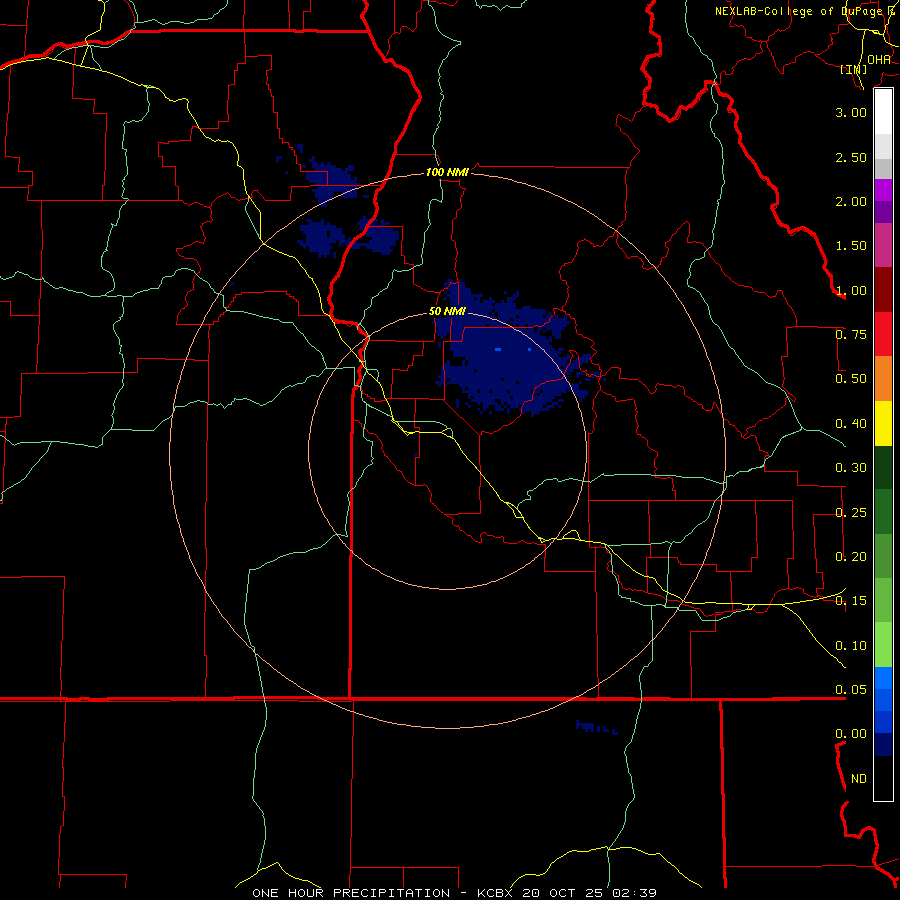900x900 pixels.
Task: Select the dark red 1.00 color swatch
Action: pyautogui.click(x=883, y=290)
